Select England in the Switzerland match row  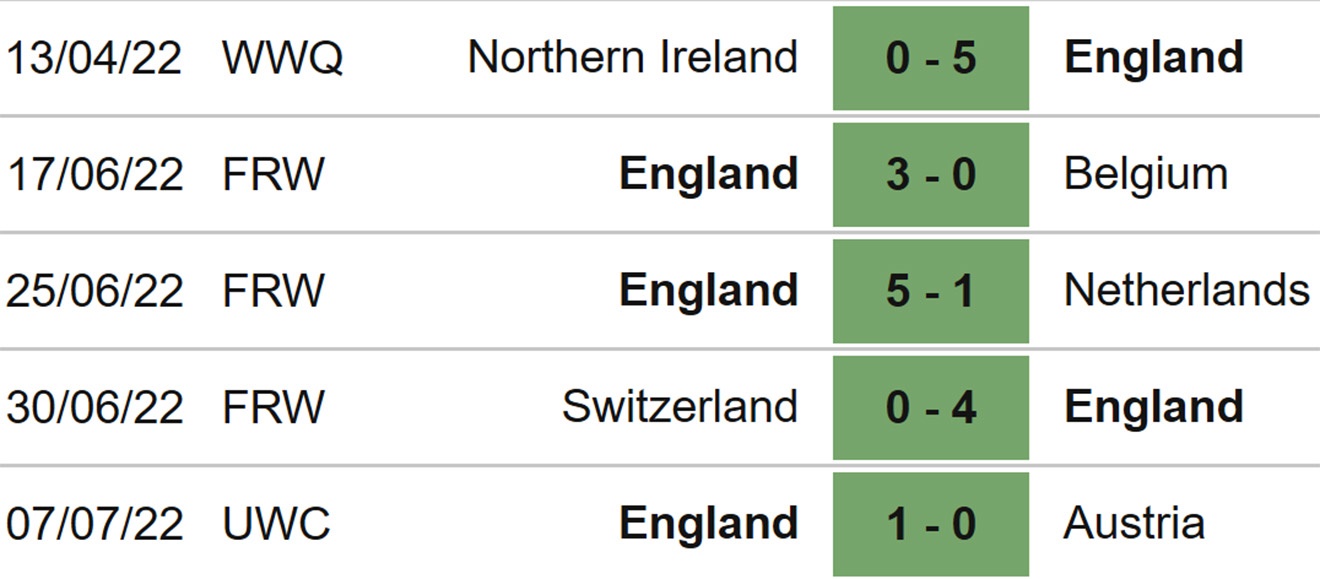1154,407
